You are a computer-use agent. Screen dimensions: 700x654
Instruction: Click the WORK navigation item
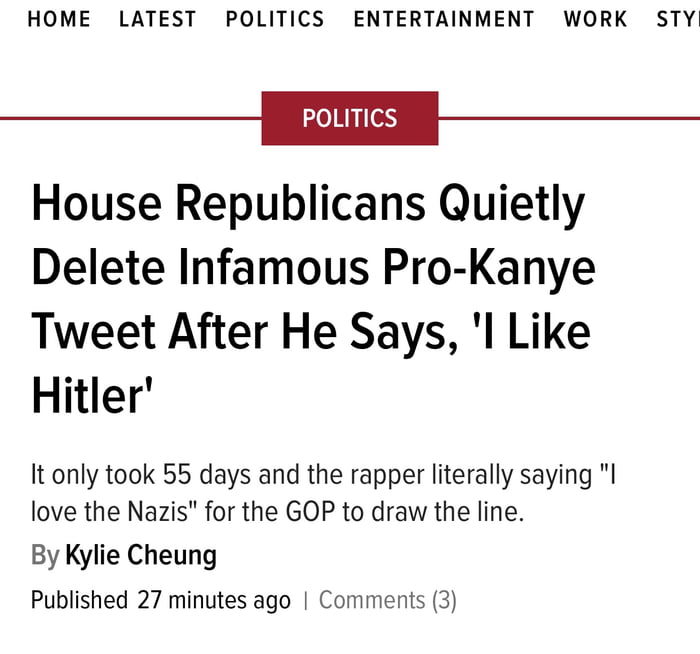[x=595, y=19]
